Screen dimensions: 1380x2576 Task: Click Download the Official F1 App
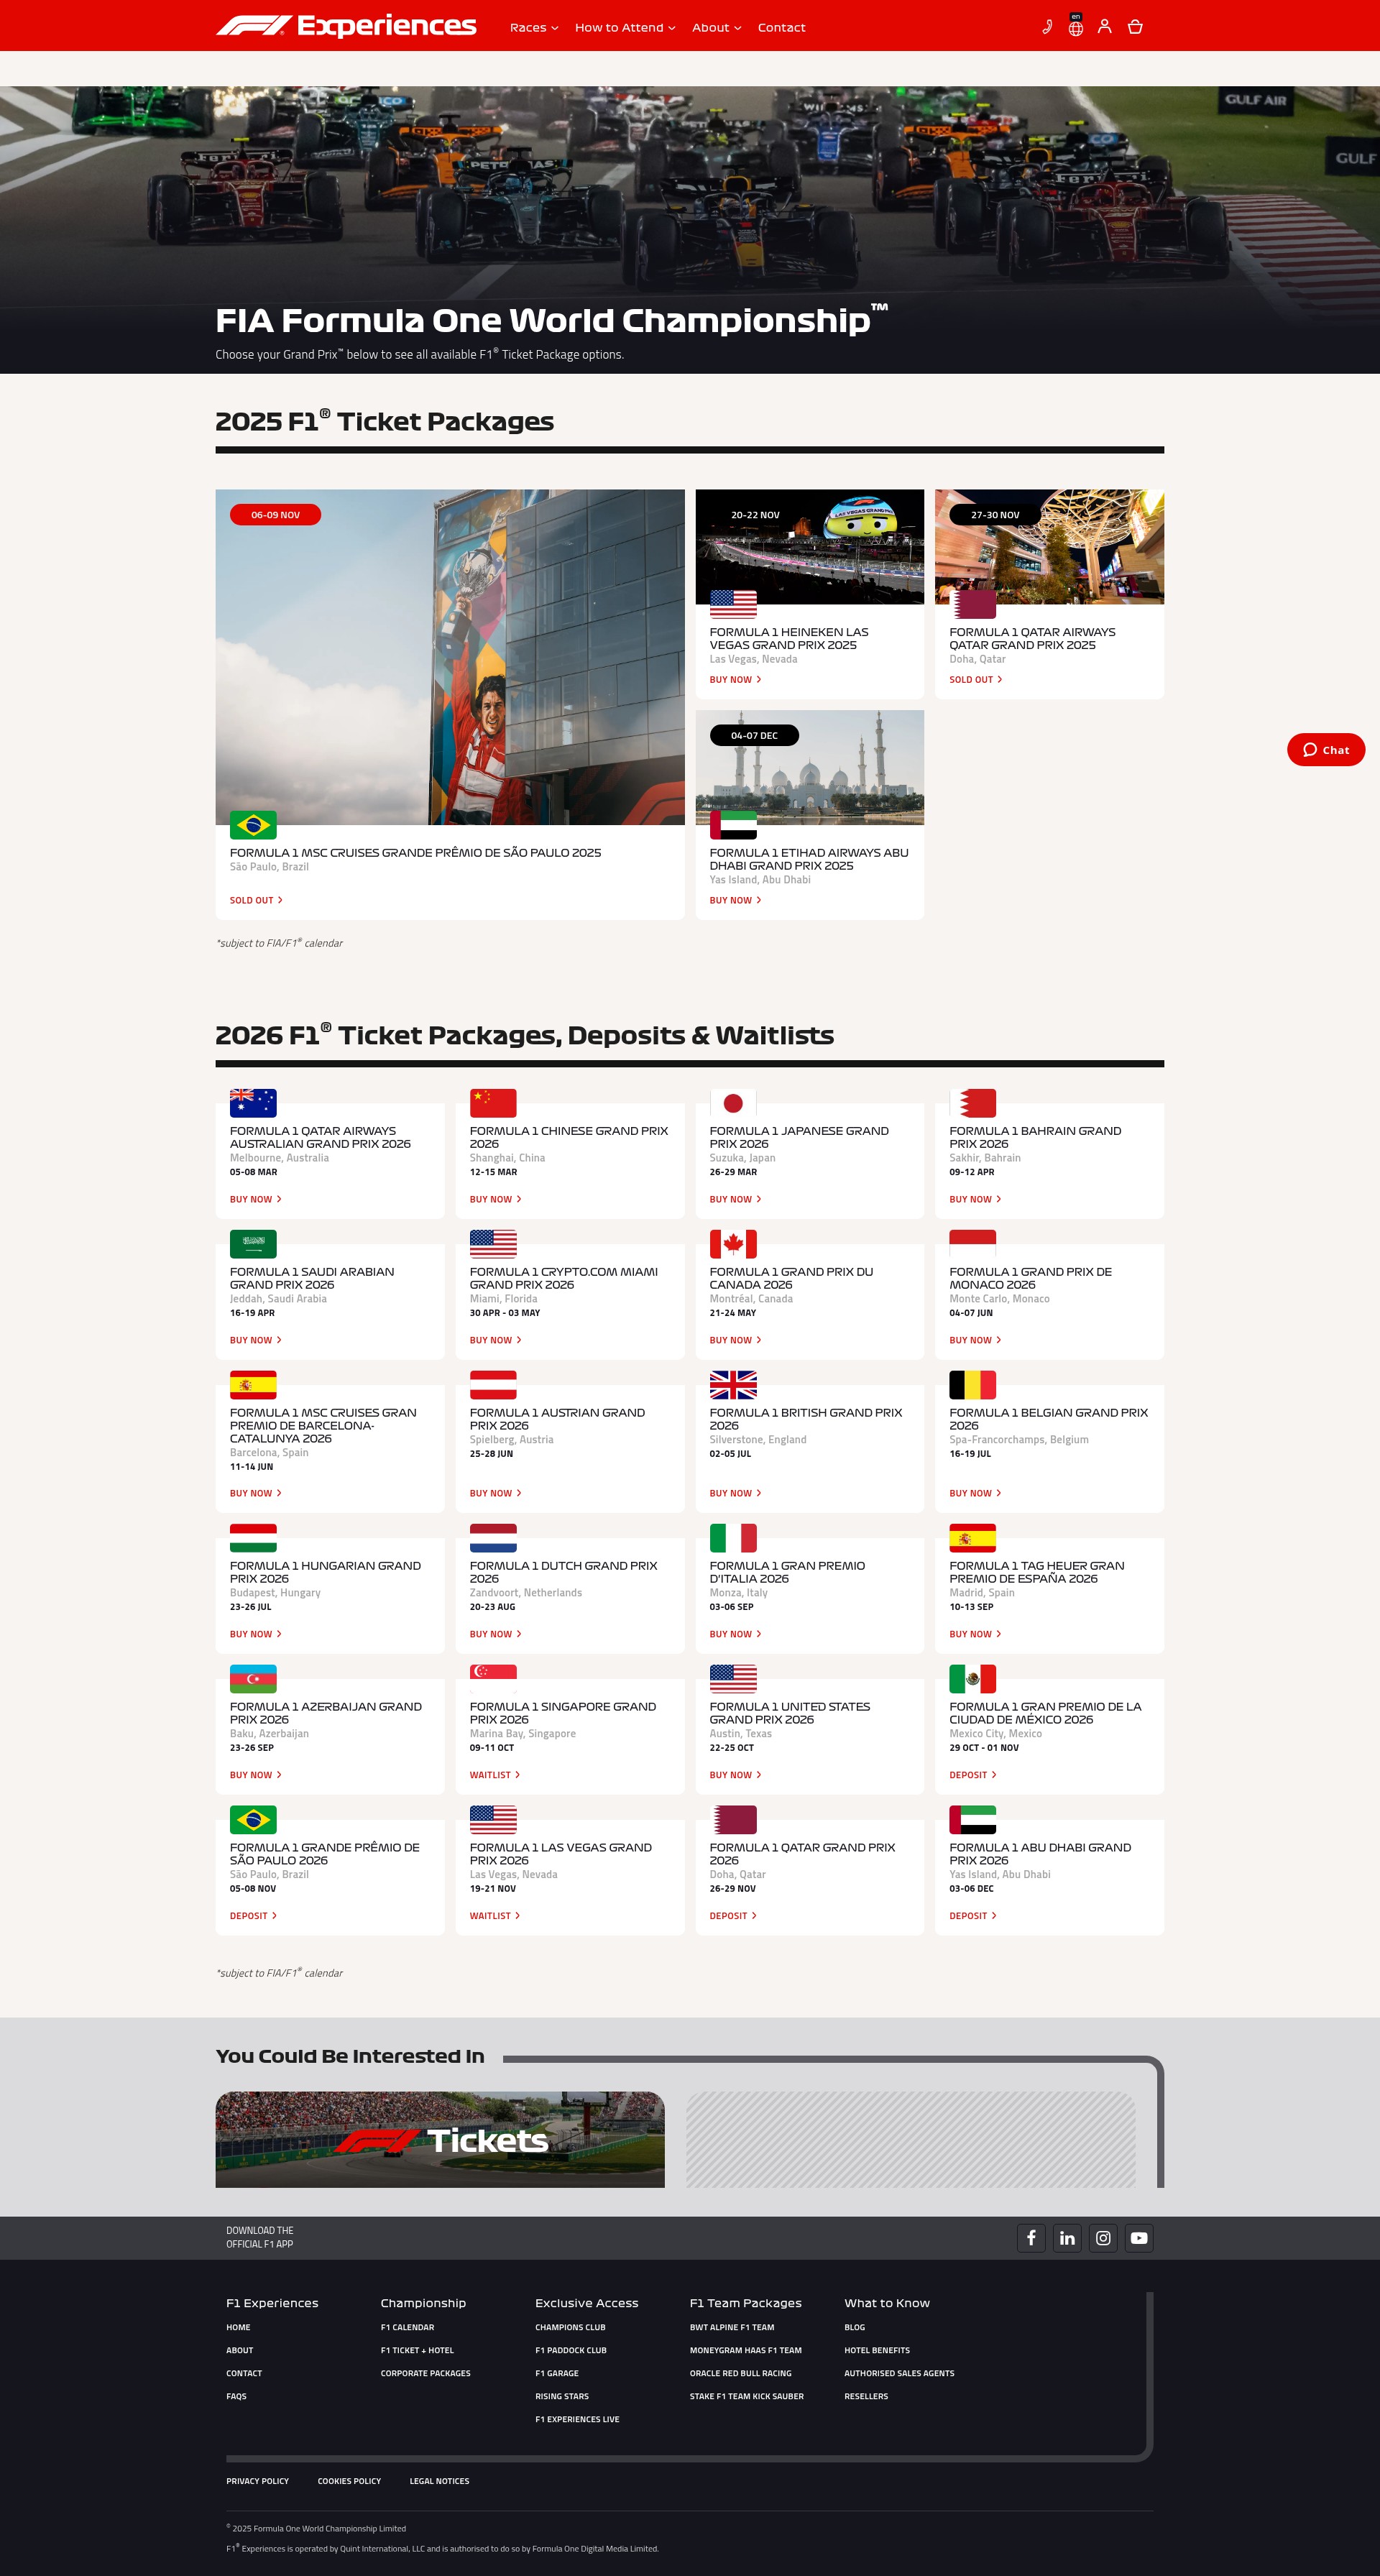260,2237
